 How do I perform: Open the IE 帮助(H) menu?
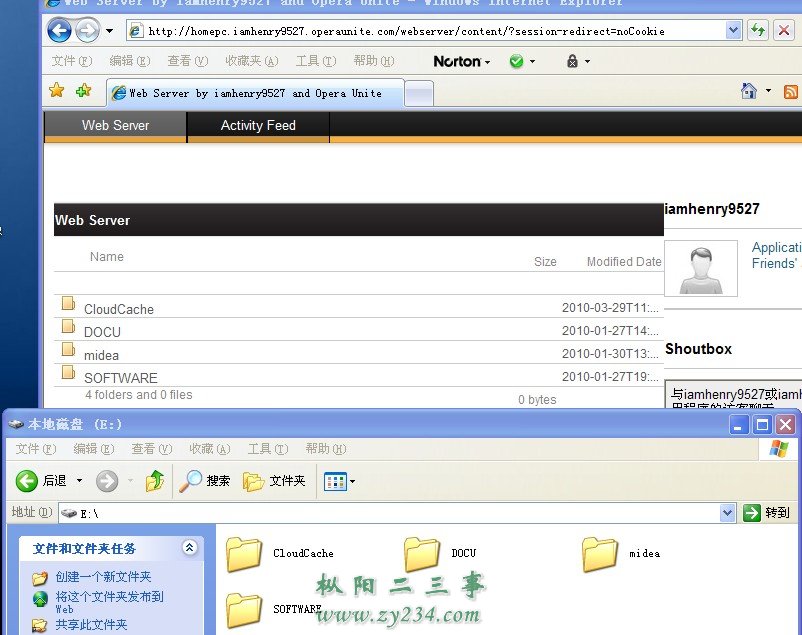374,61
